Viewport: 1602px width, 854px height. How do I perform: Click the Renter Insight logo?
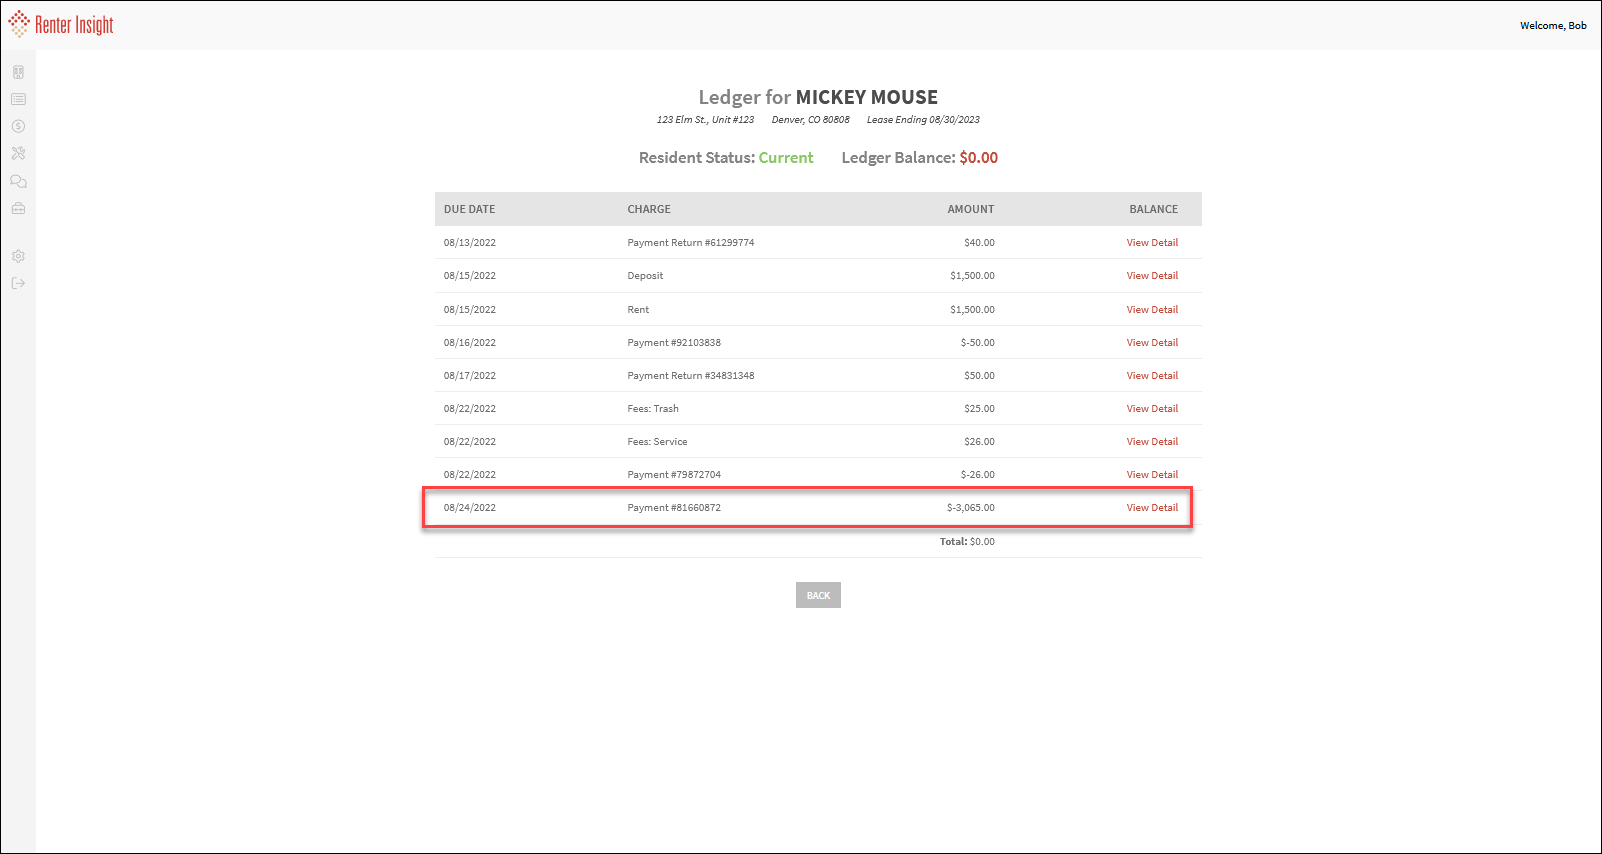coord(61,24)
